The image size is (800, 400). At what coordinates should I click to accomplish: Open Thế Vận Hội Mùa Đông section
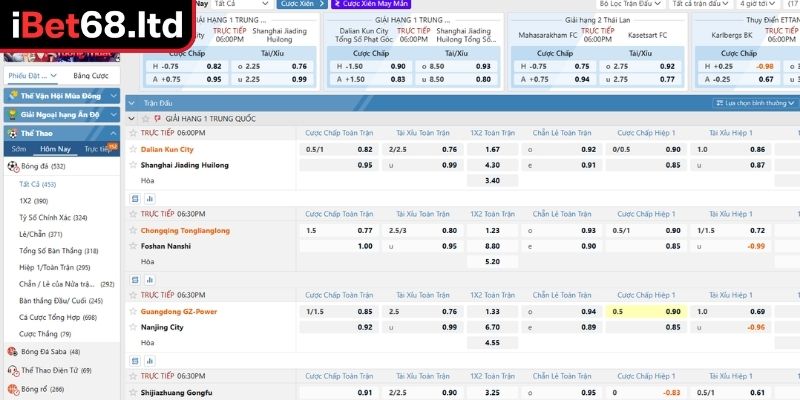(x=60, y=96)
